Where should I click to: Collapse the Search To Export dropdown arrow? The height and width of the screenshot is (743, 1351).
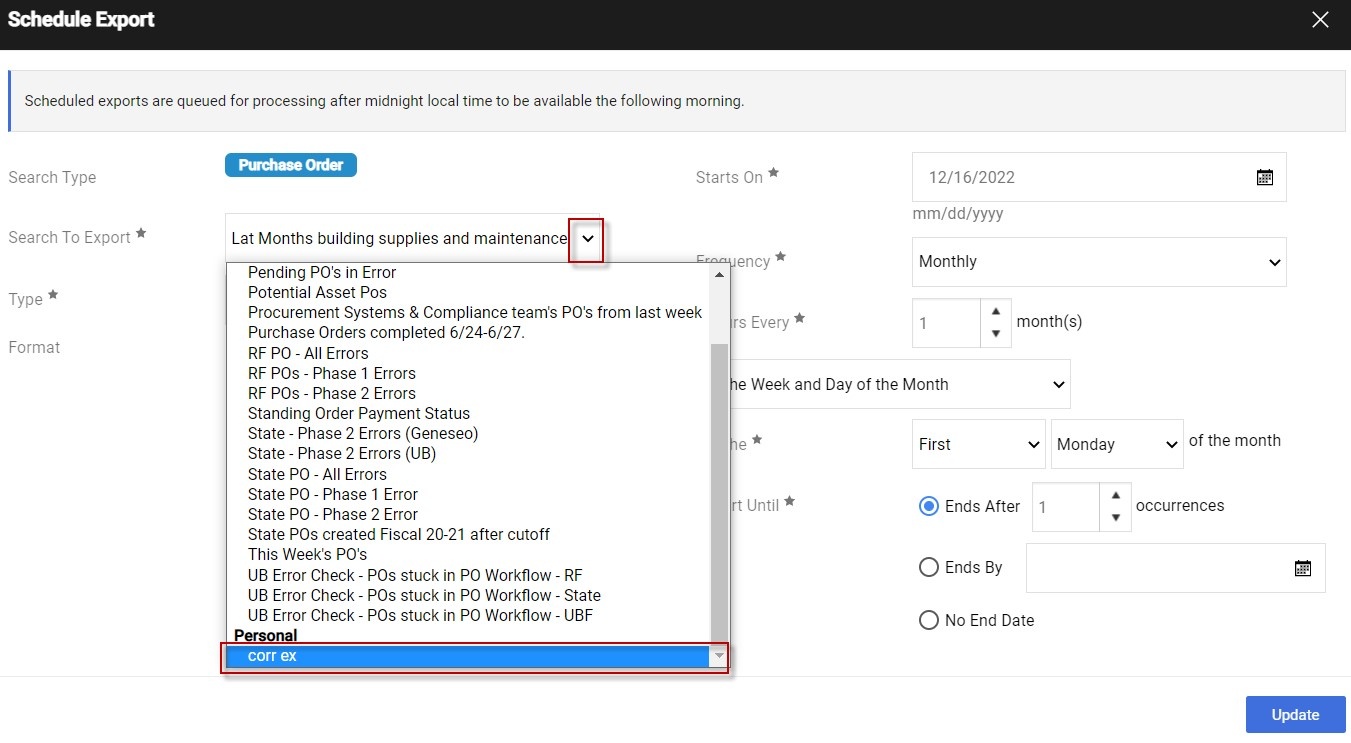[x=587, y=239]
